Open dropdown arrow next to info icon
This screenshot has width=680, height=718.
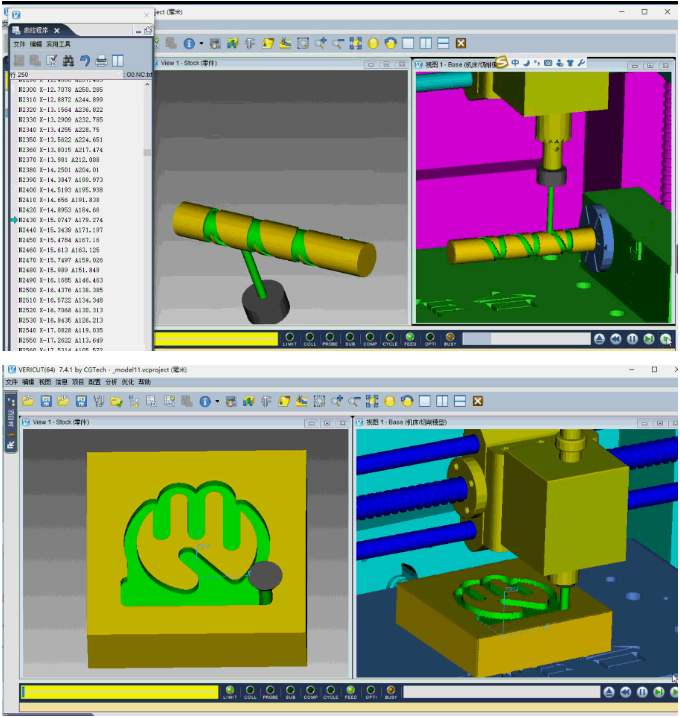(217, 401)
